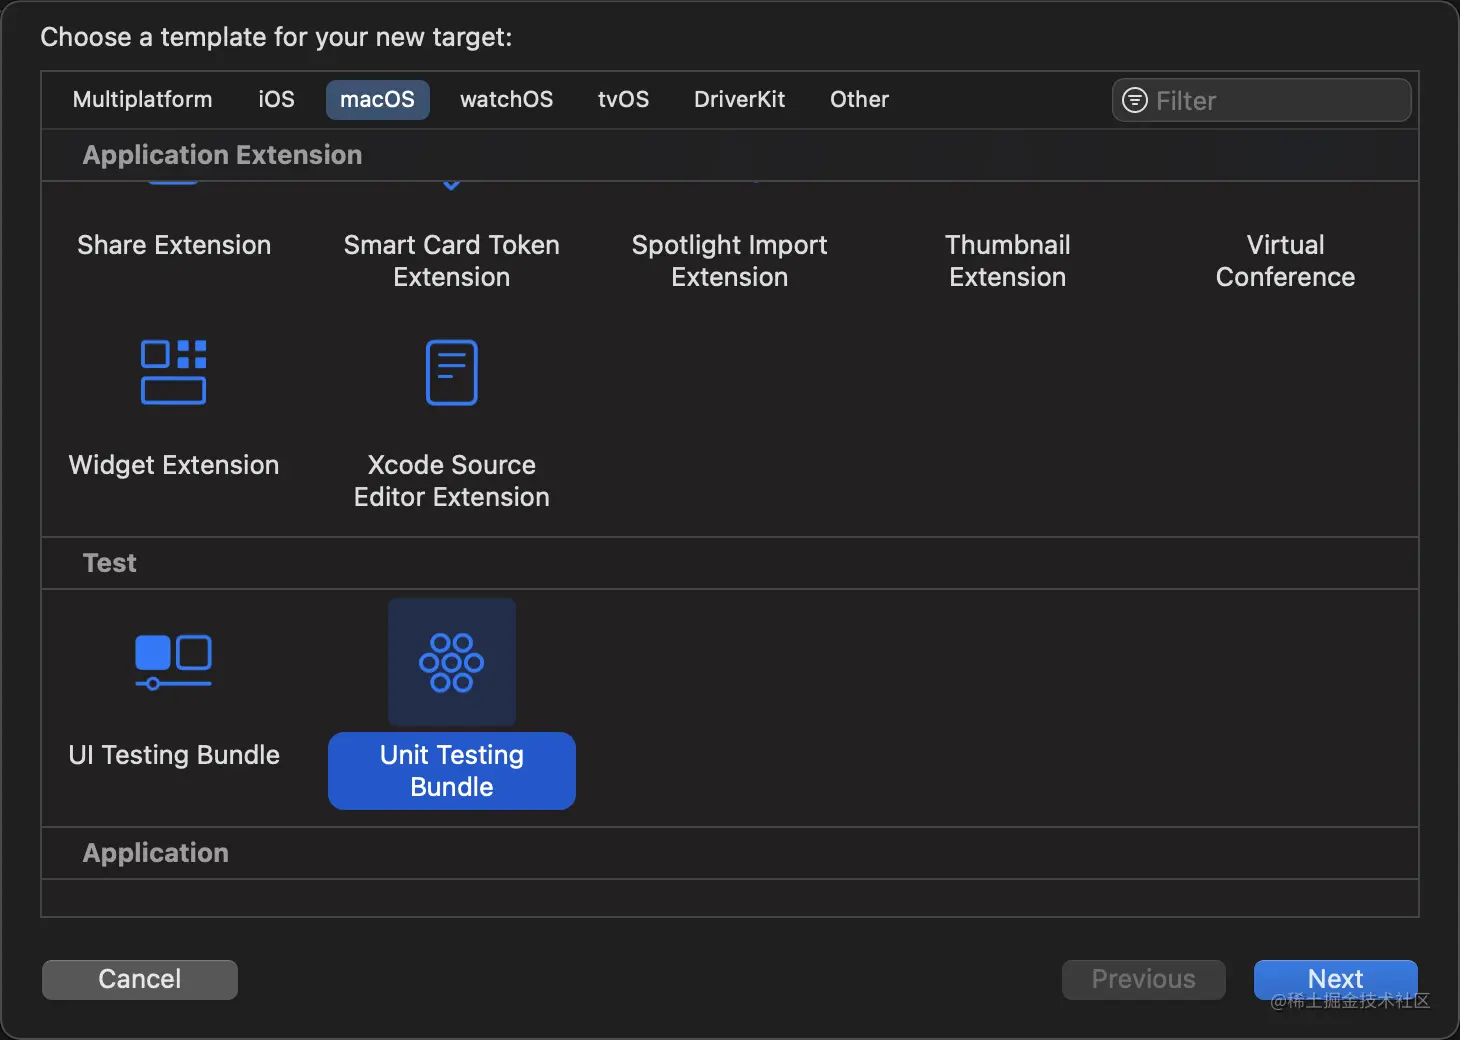The image size is (1460, 1040).
Task: Switch to the Multiplatform tab
Action: [142, 100]
